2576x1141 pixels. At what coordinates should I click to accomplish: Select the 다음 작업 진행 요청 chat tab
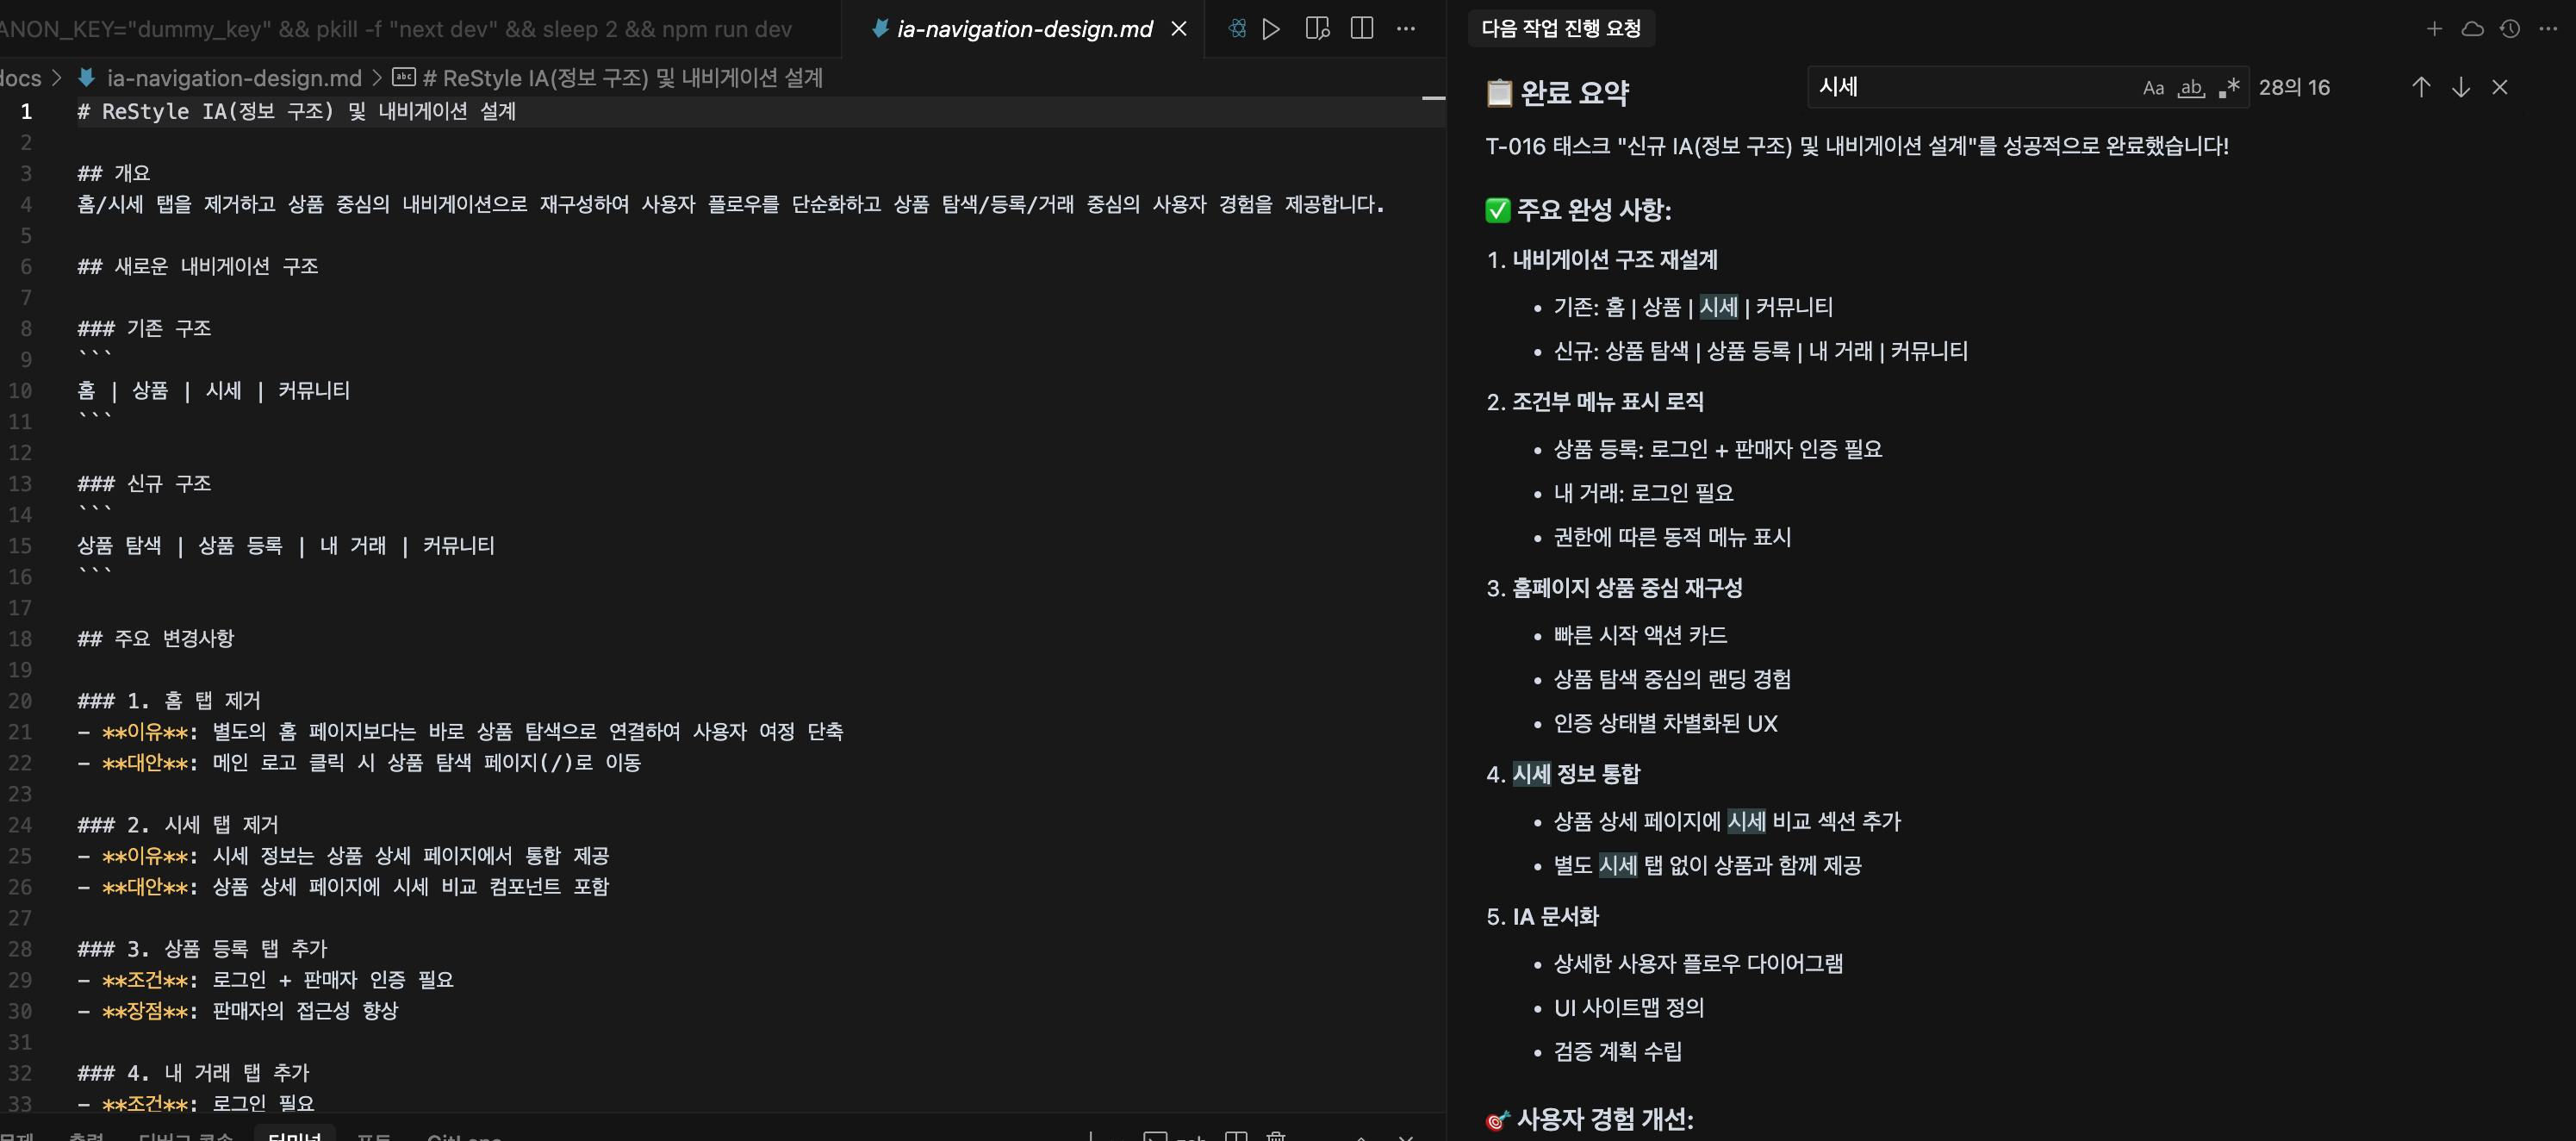click(1560, 28)
